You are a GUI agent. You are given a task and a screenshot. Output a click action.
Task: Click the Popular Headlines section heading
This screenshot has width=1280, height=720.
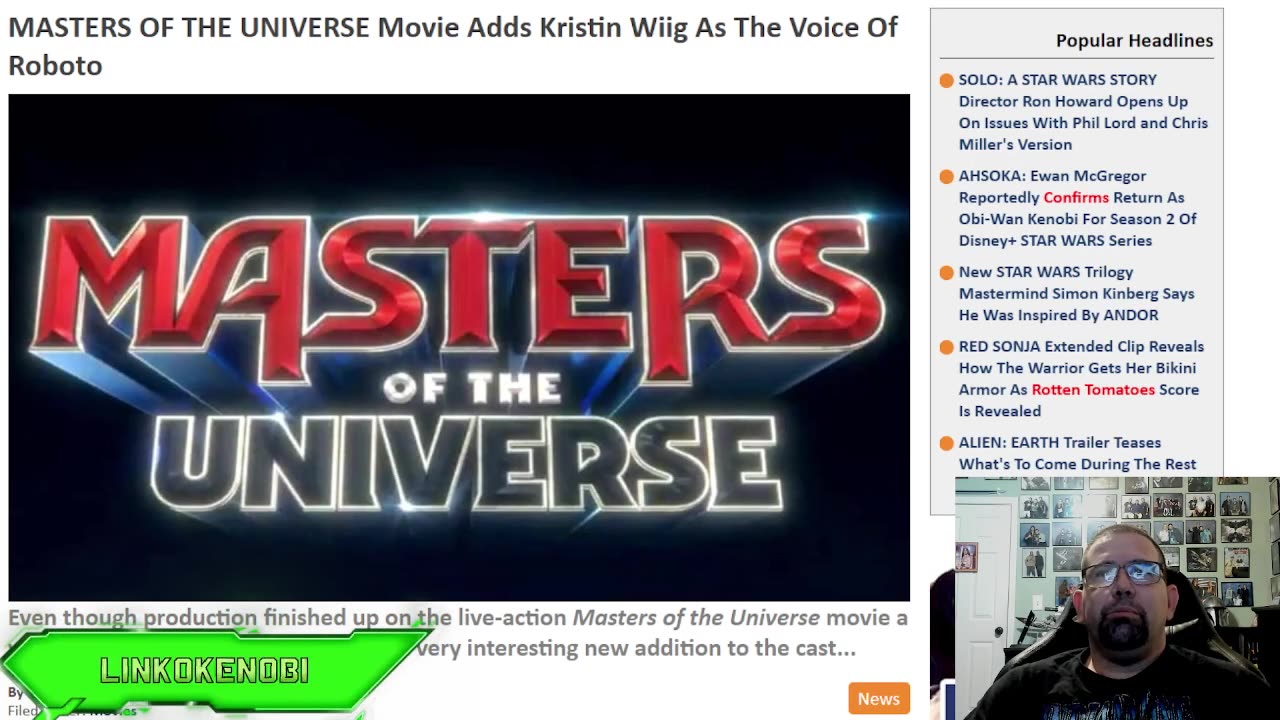(x=1134, y=40)
